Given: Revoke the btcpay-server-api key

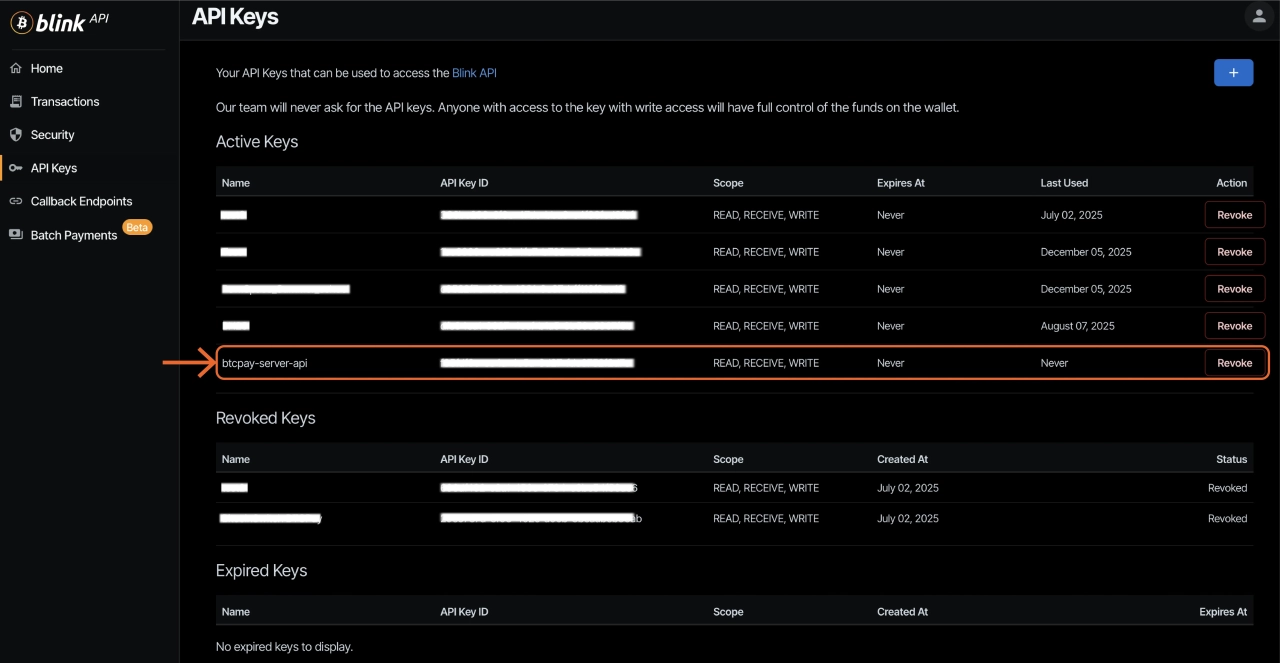Looking at the screenshot, I should pos(1234,363).
